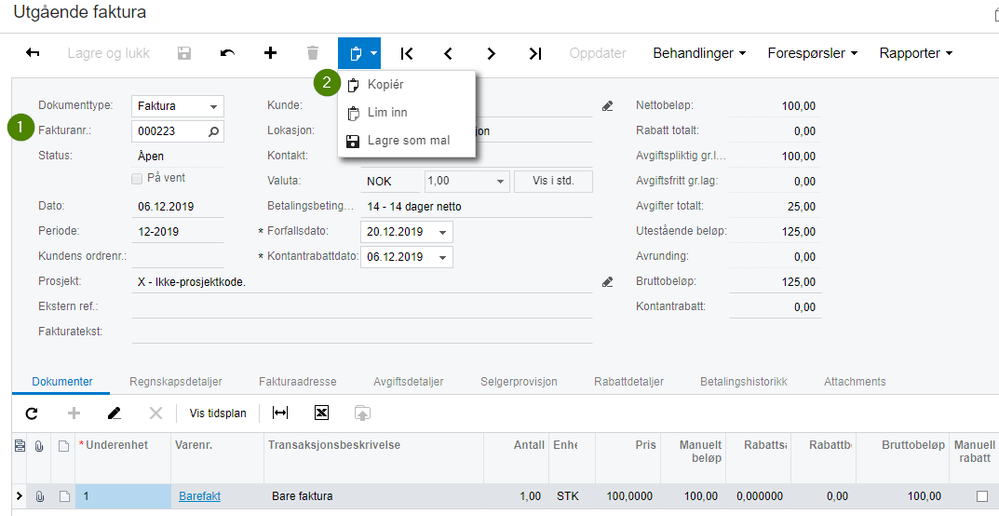The image size is (999, 516).
Task: Open the Barefakt item link
Action: [x=199, y=496]
